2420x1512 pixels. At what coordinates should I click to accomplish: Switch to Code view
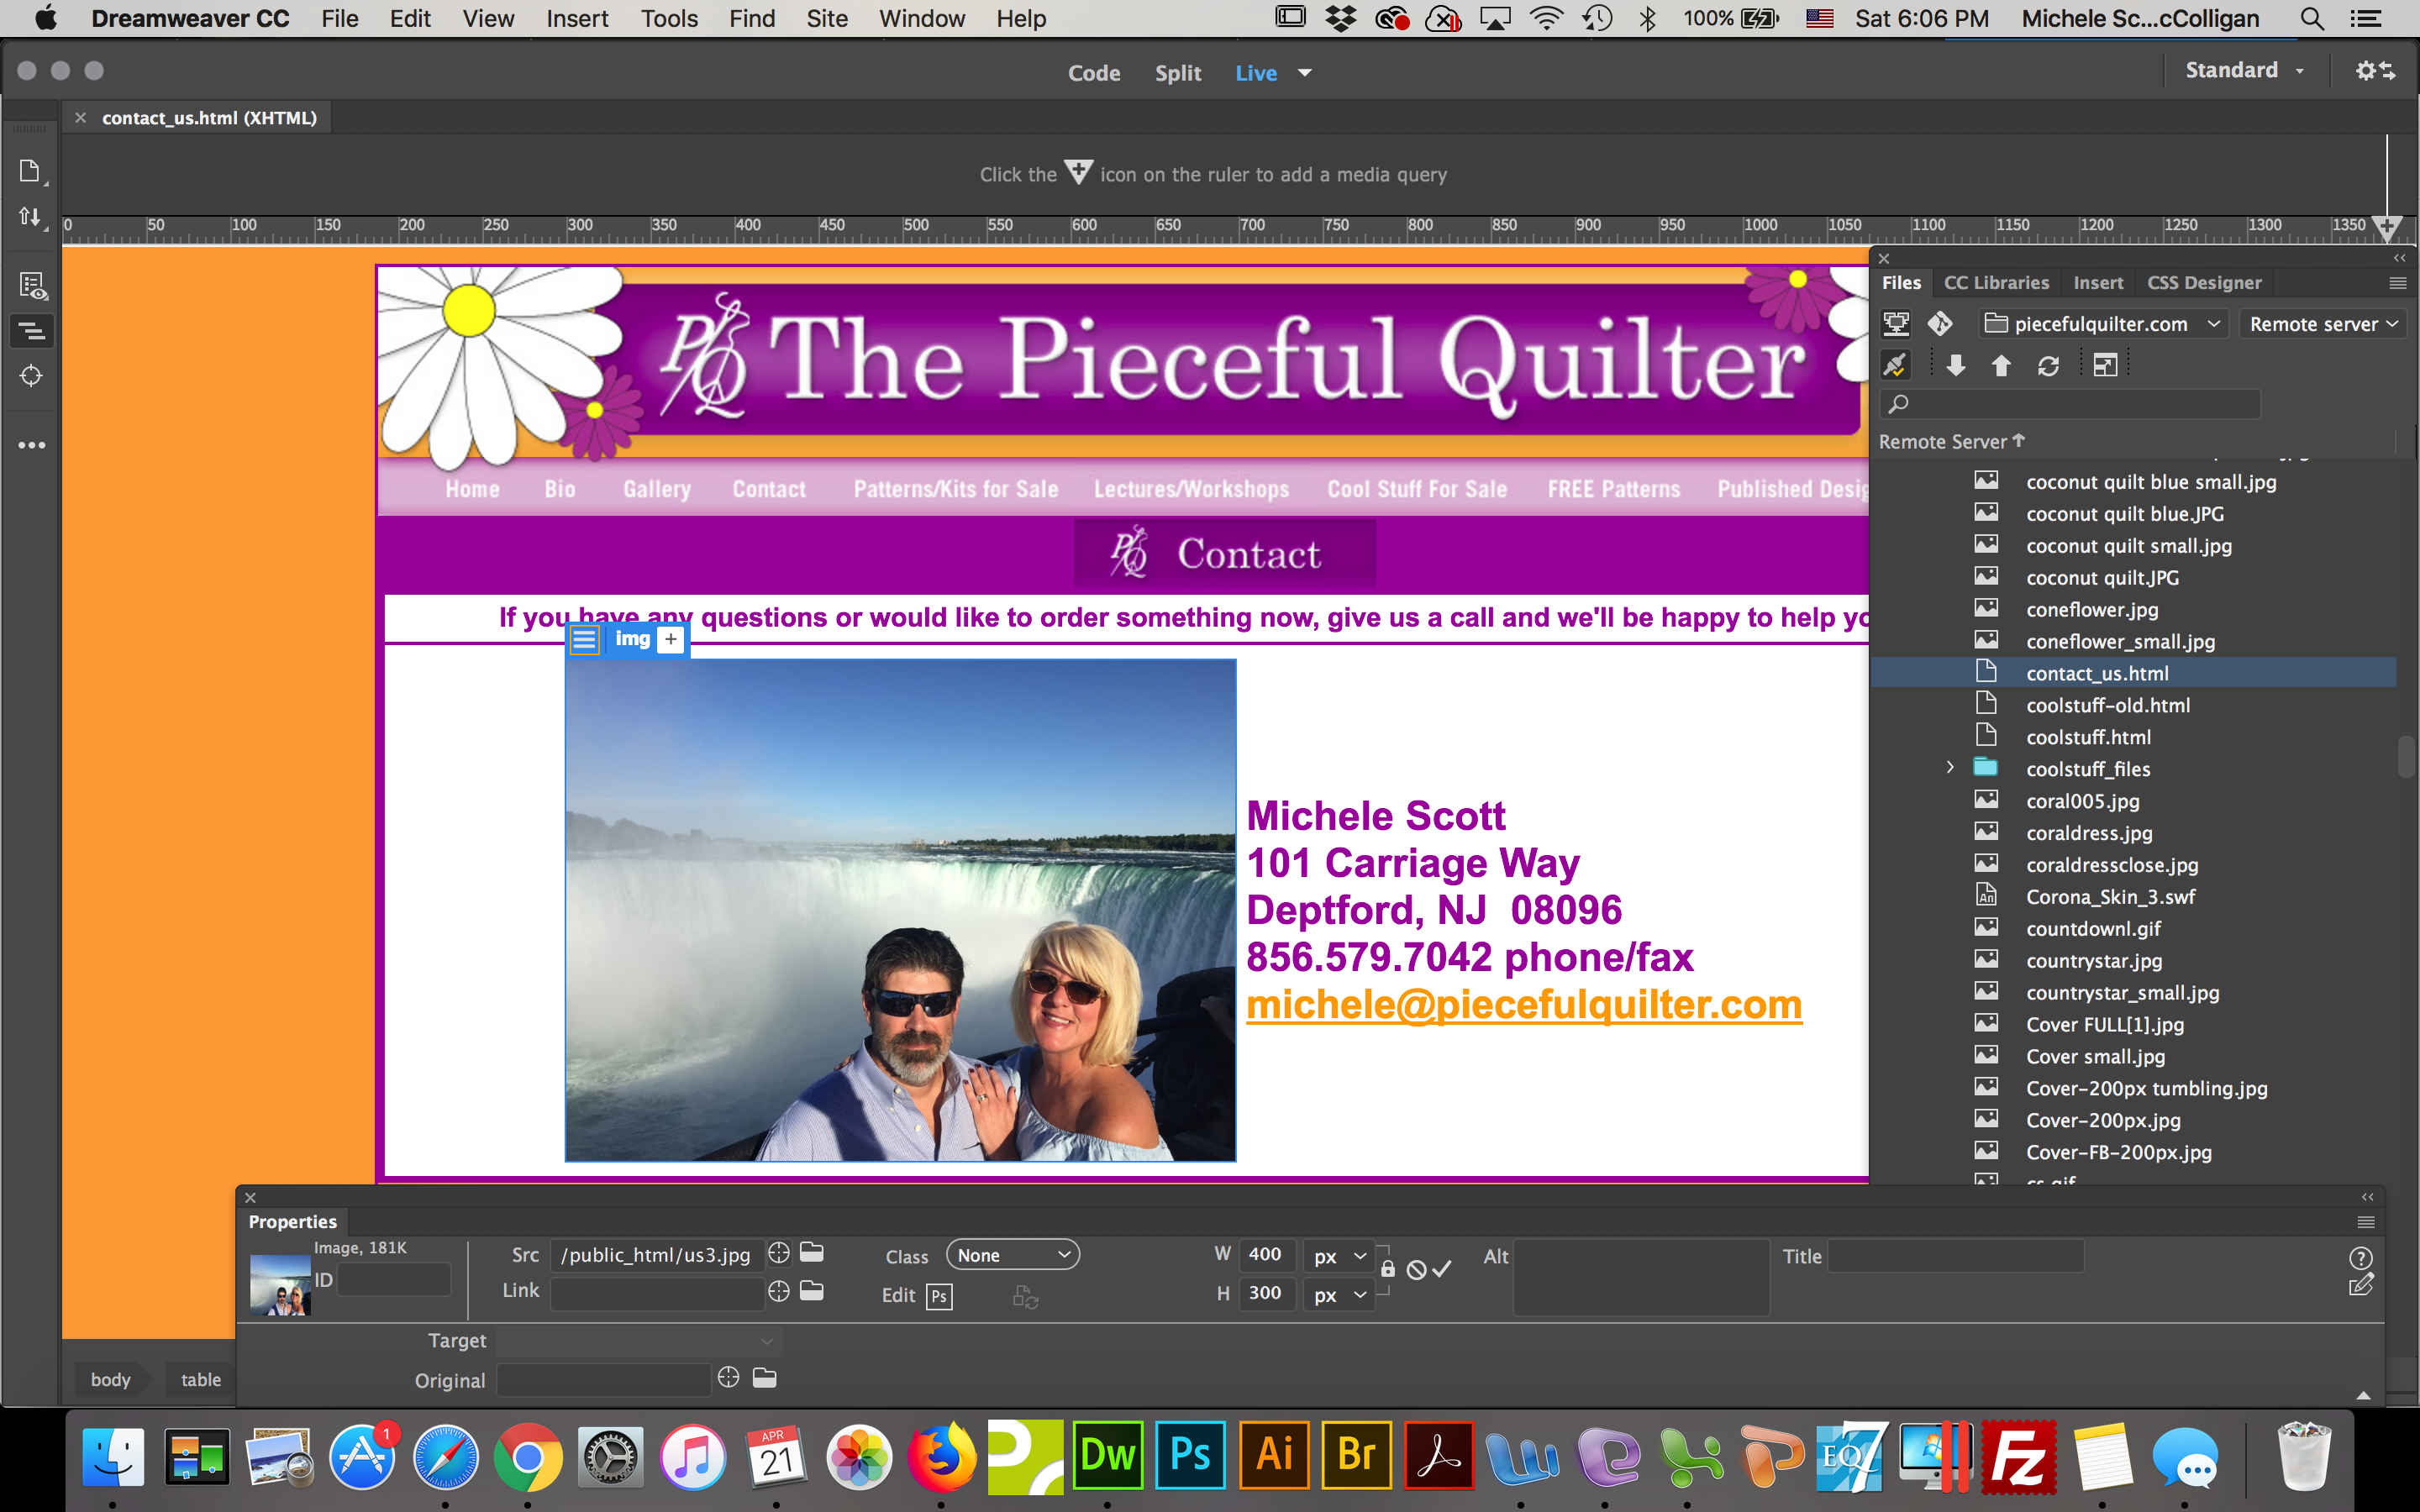(1093, 73)
